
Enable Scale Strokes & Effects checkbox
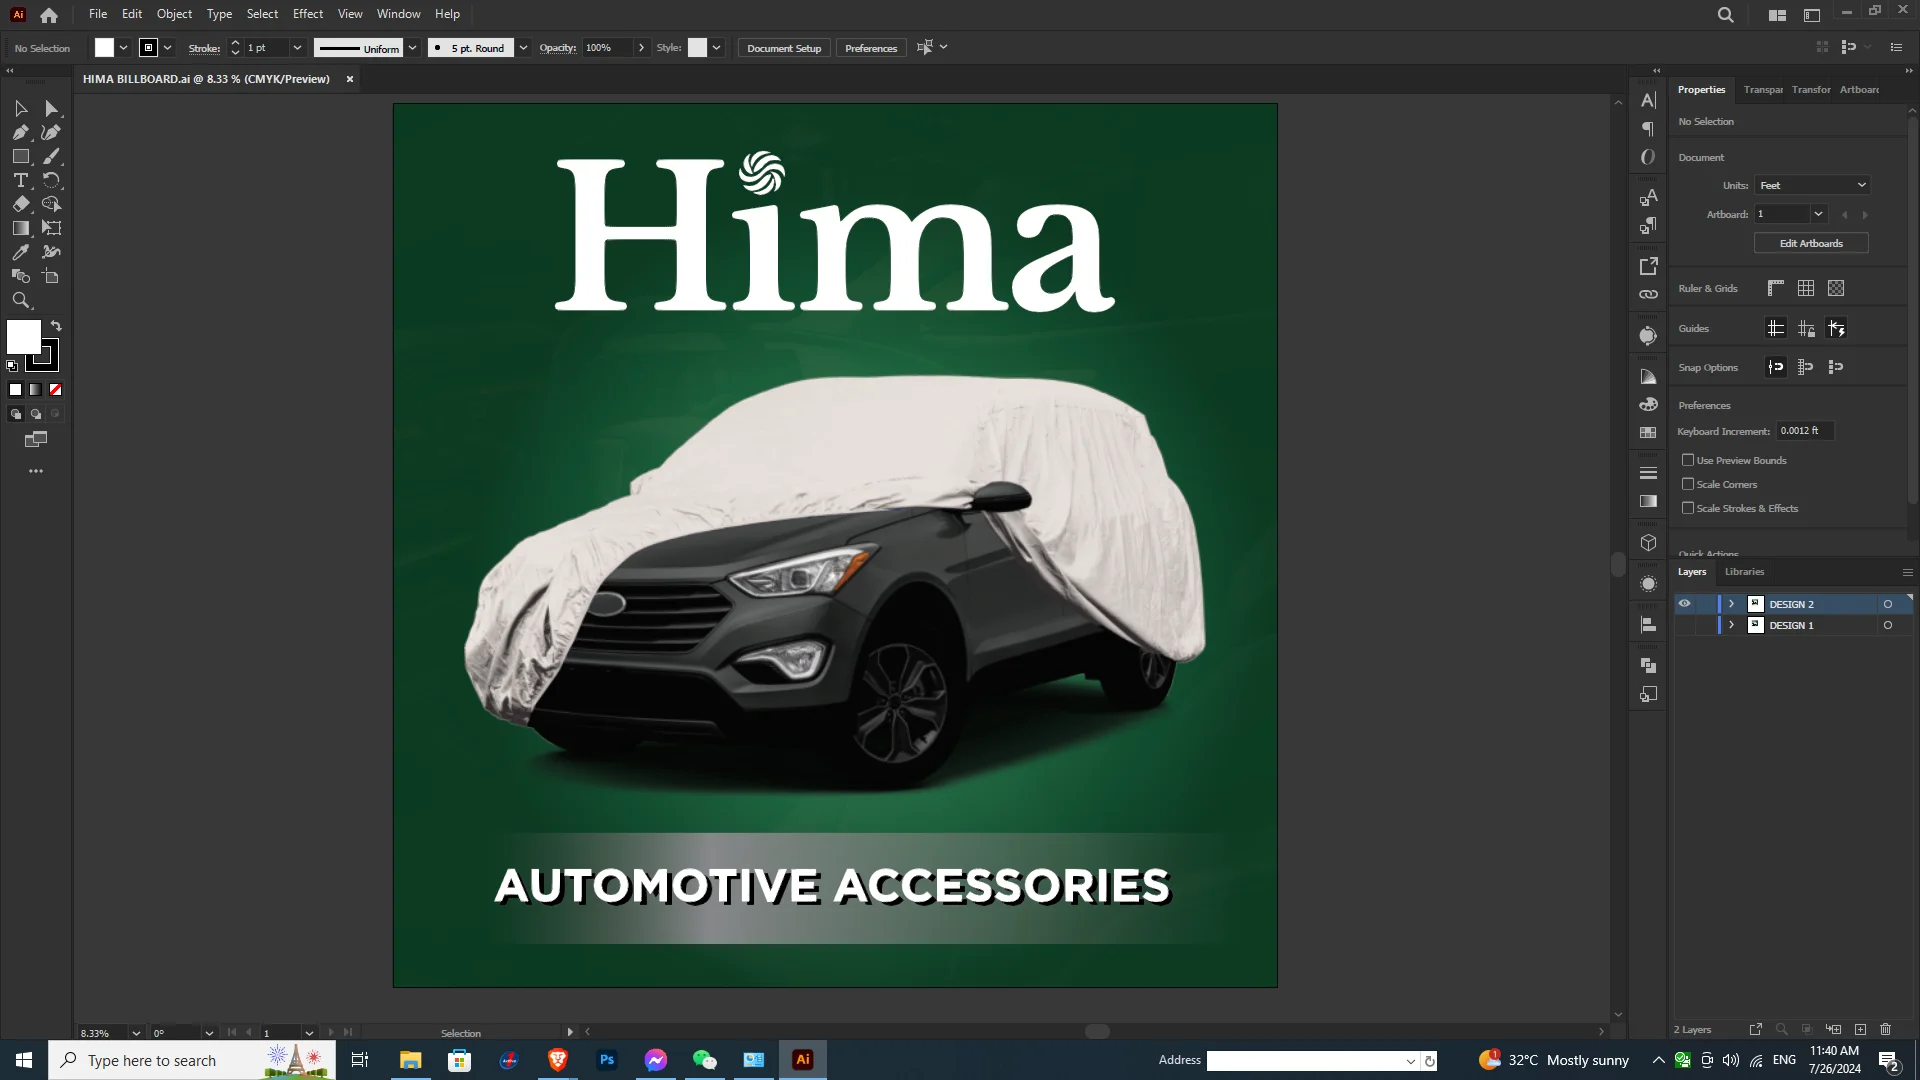tap(1688, 508)
